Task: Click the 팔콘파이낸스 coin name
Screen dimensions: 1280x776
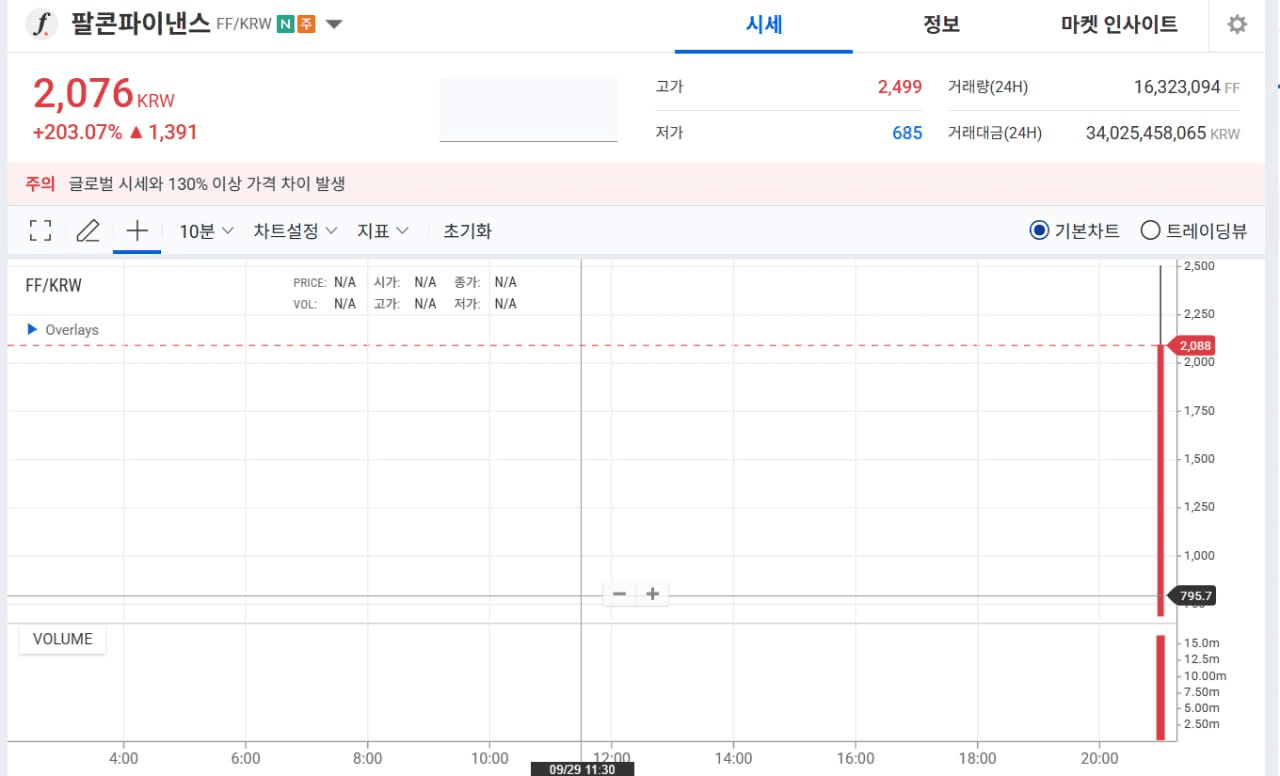Action: coord(140,24)
